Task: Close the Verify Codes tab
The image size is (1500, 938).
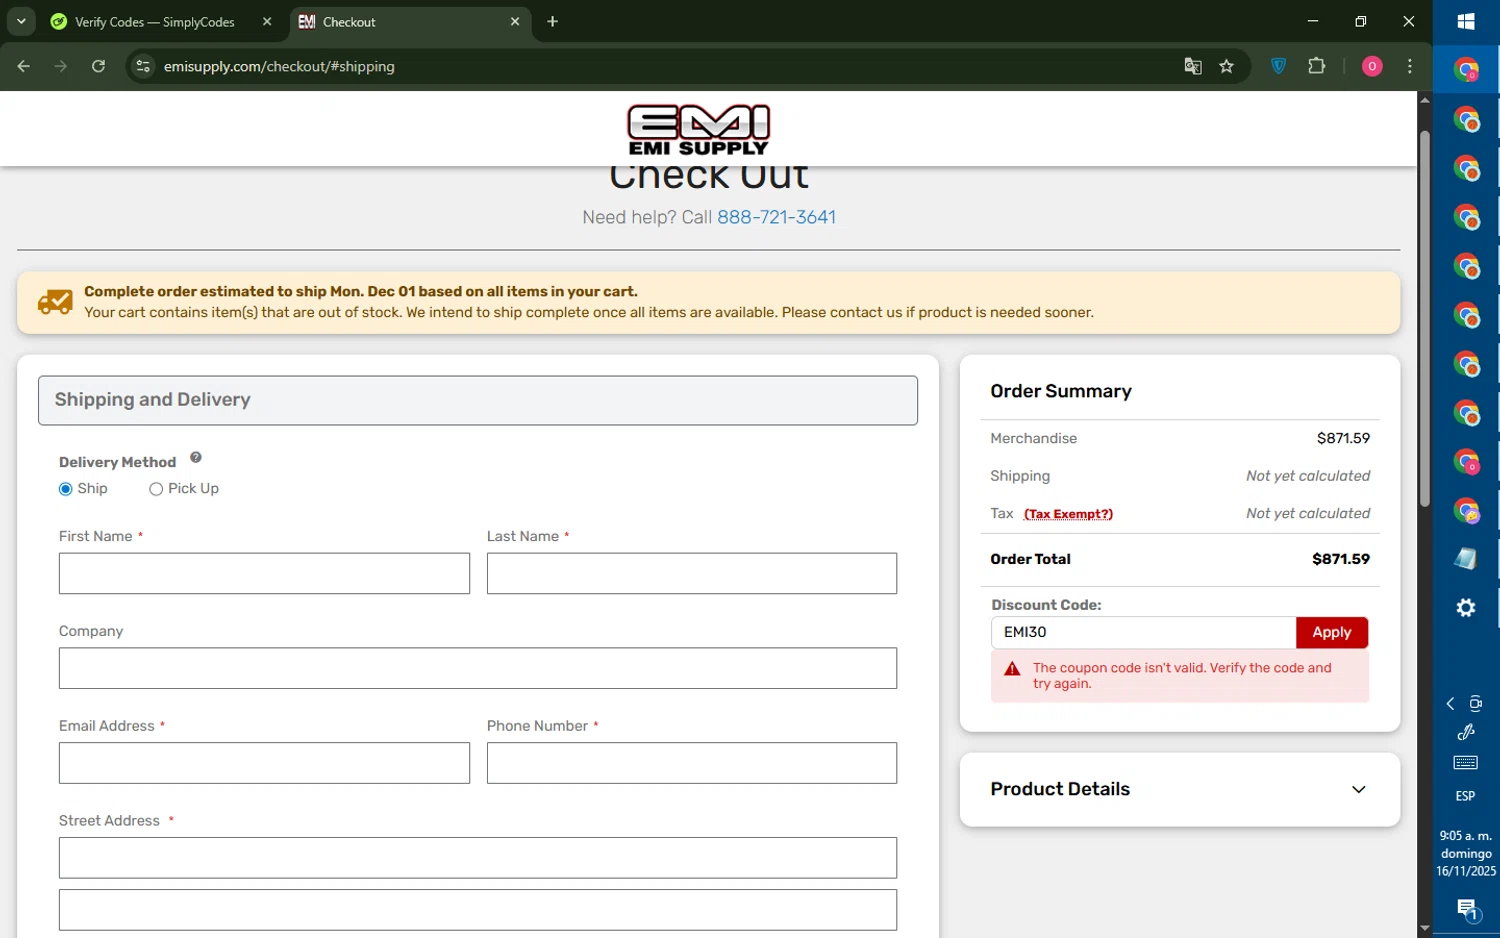Action: [x=267, y=21]
